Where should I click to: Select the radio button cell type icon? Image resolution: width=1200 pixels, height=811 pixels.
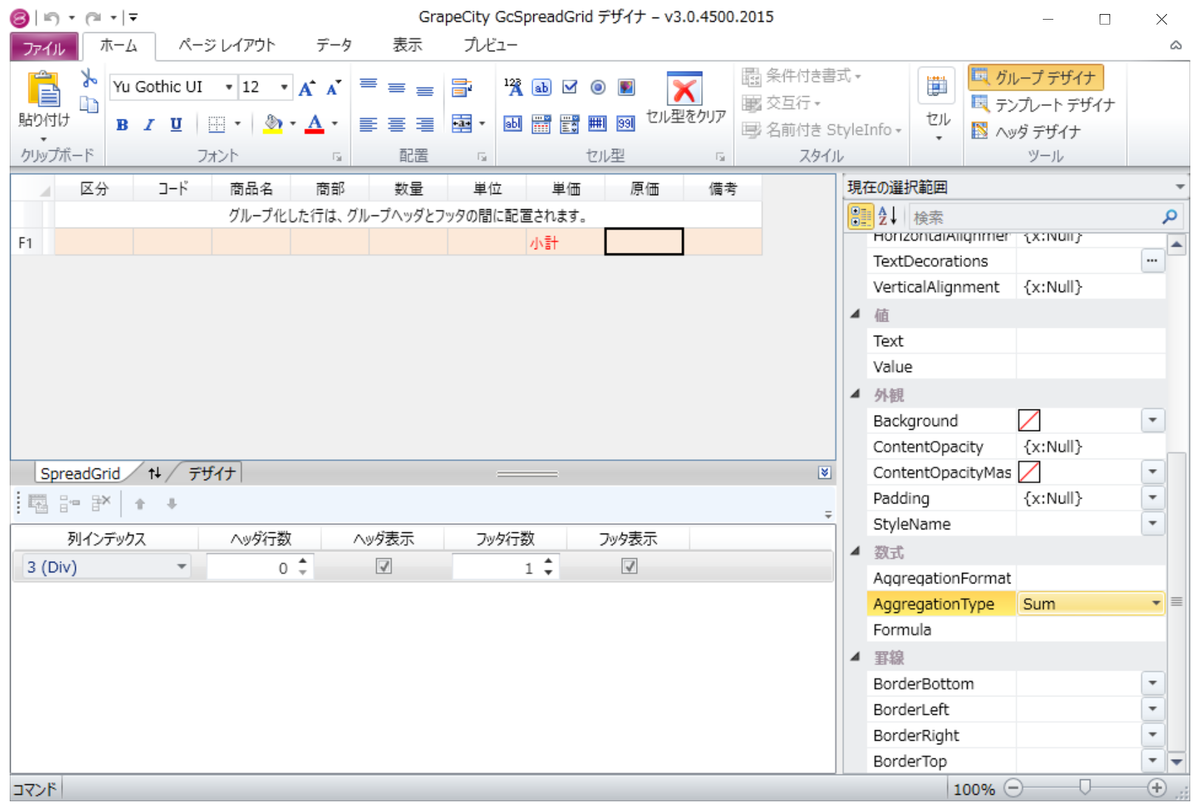click(x=598, y=87)
